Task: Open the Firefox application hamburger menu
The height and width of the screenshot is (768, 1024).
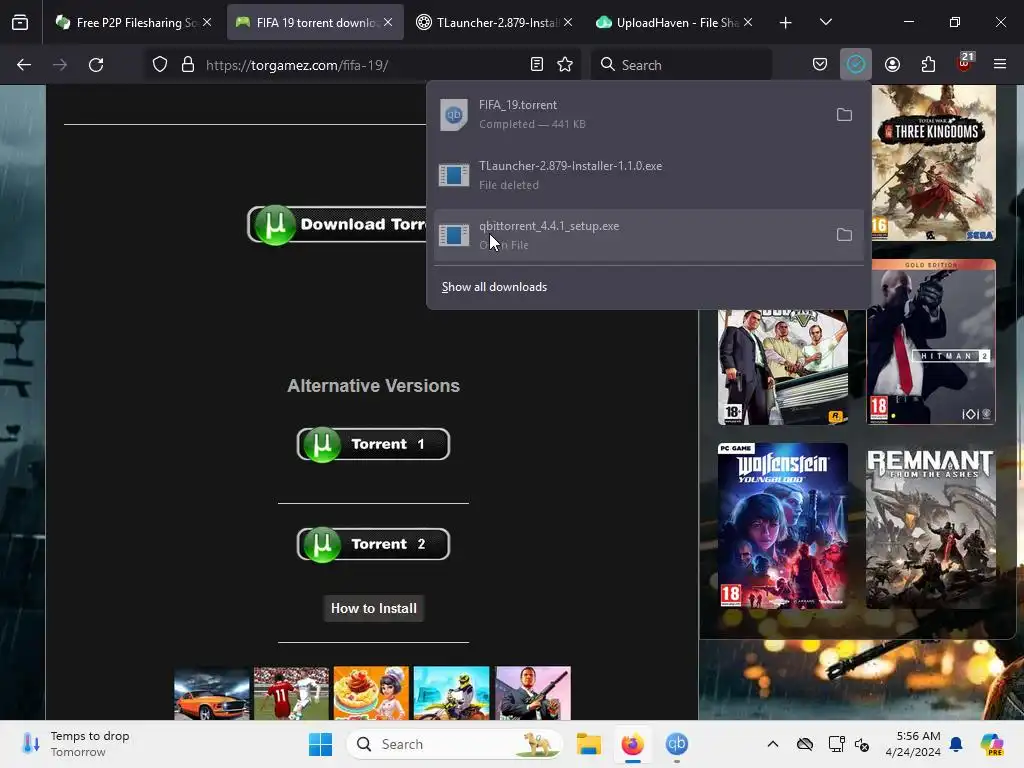Action: (1000, 64)
